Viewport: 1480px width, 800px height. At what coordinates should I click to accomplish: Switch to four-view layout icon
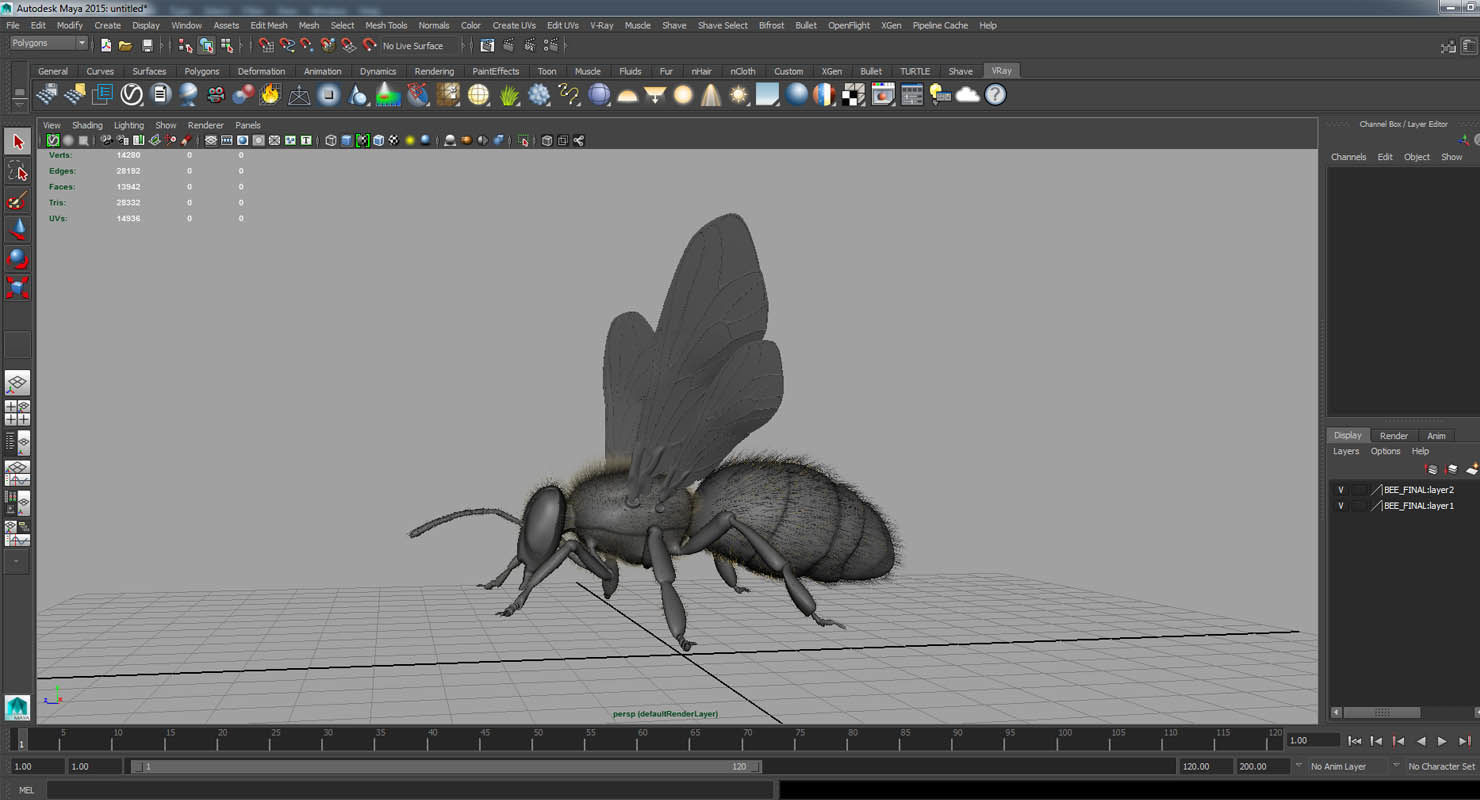click(x=17, y=413)
